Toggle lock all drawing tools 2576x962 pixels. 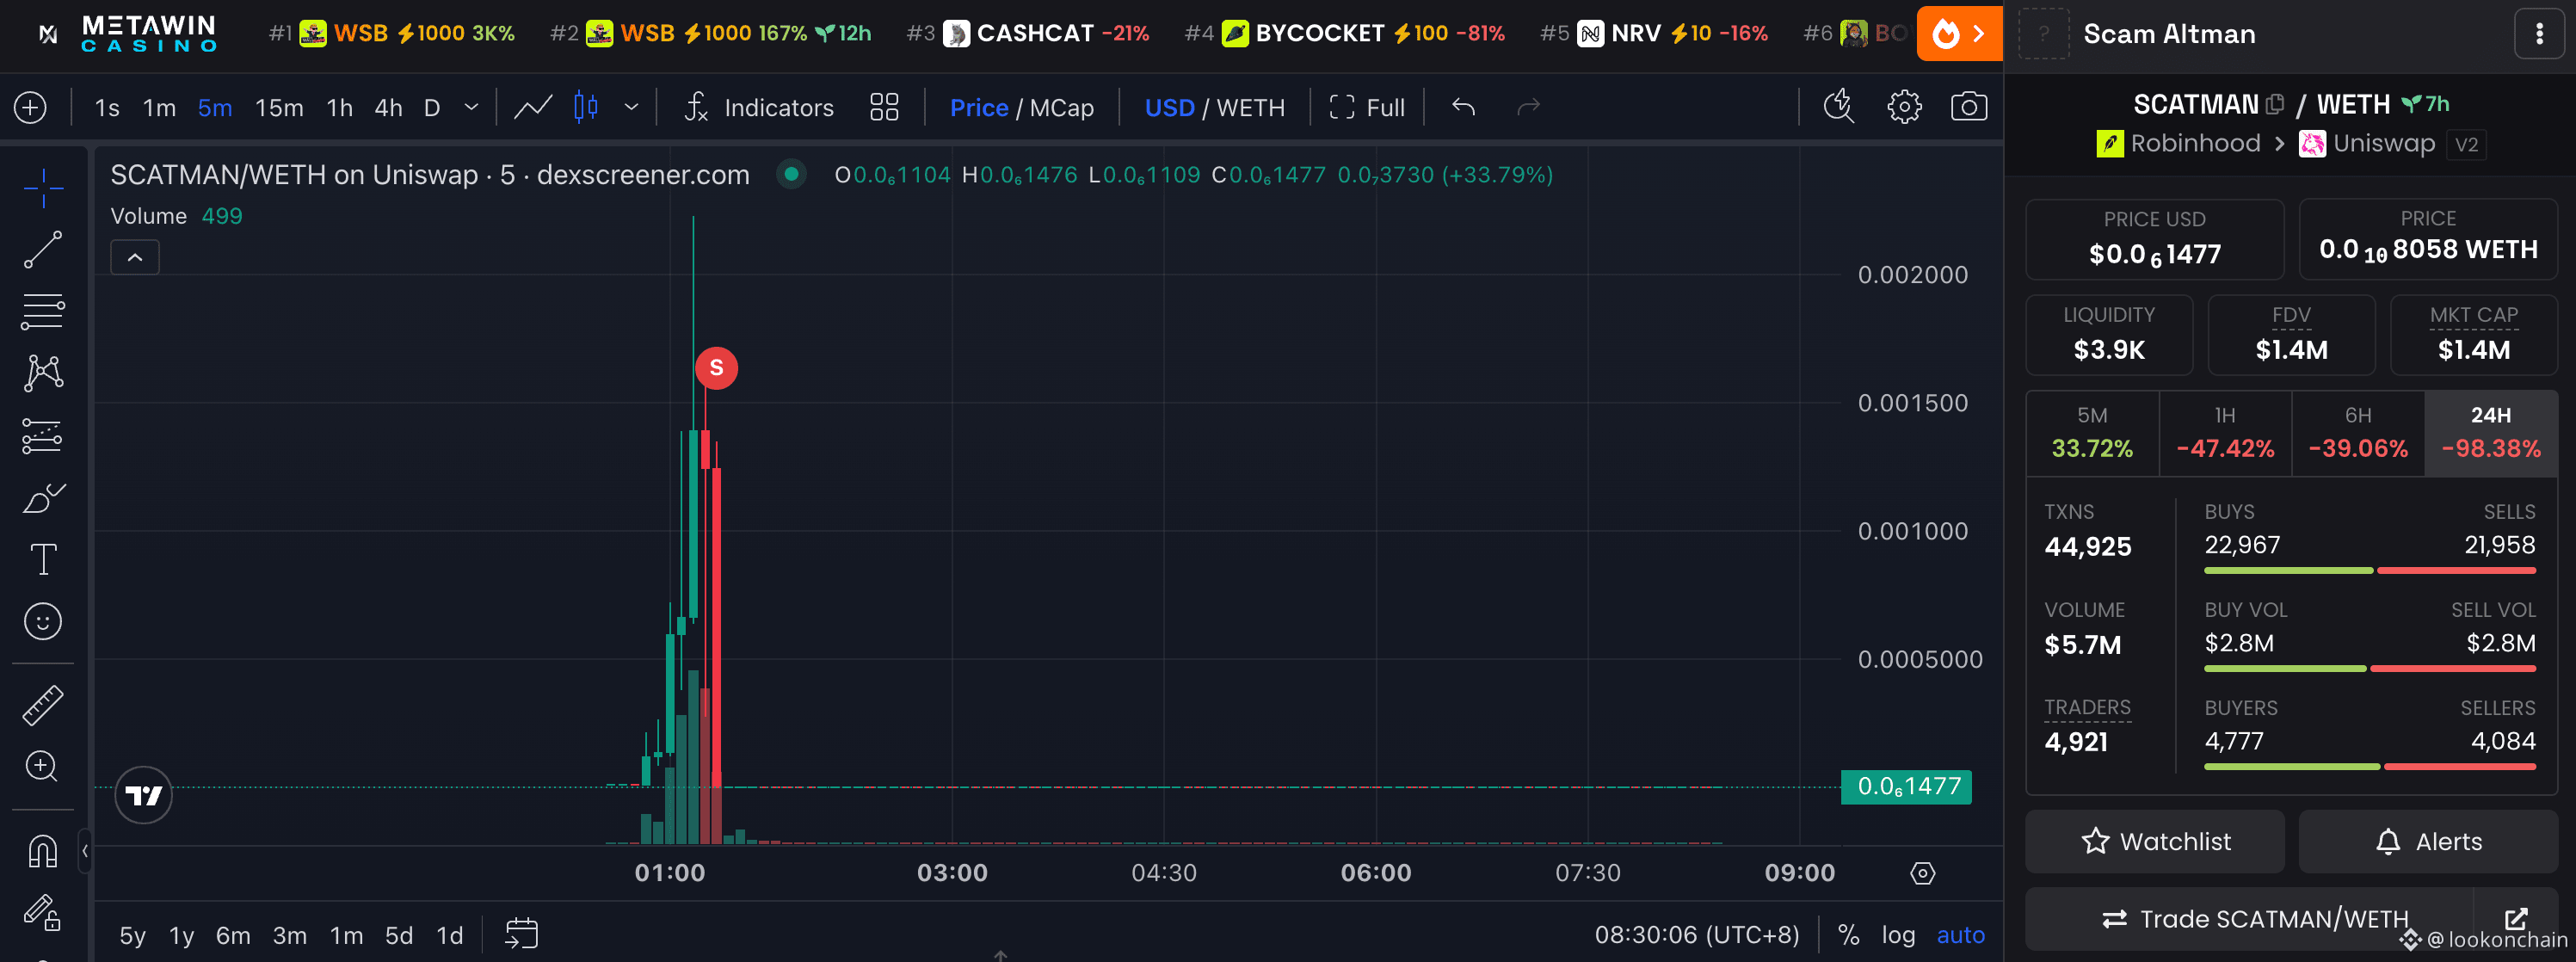point(43,912)
